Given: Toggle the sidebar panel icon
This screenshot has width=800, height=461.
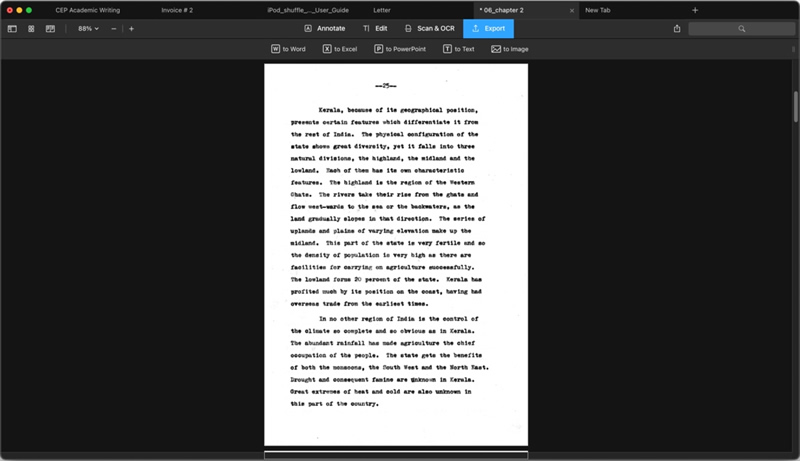Looking at the screenshot, I should point(12,29).
